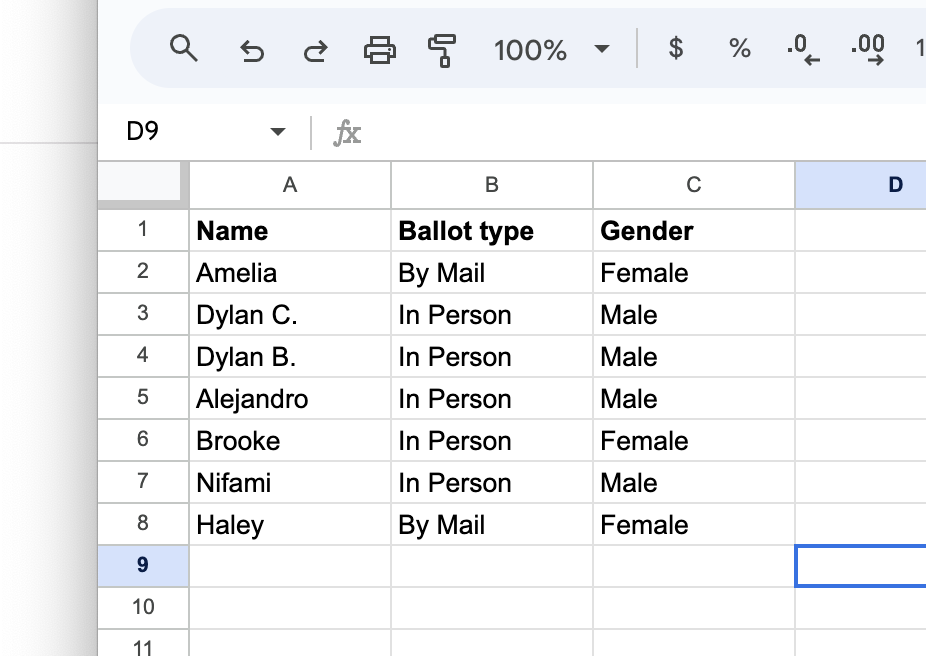Open the search menus magnifier icon

pos(183,48)
